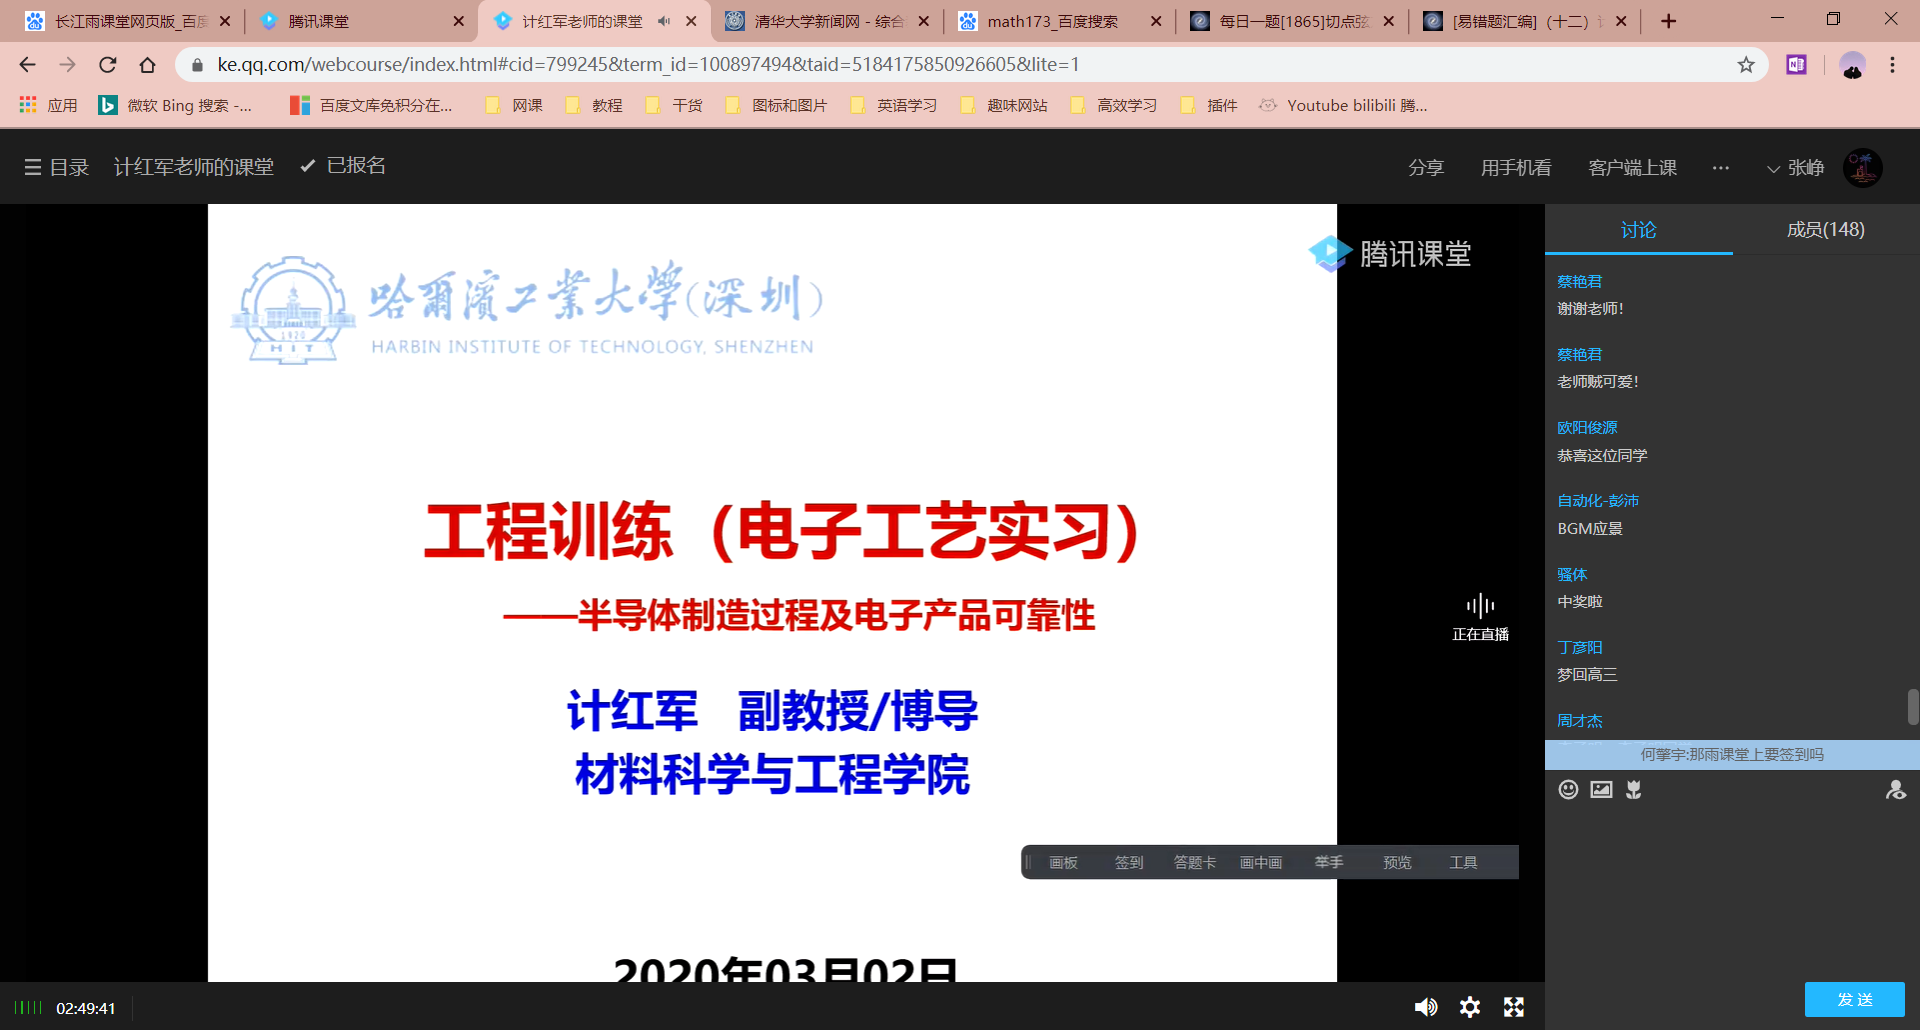Mute the speaker volume icon
This screenshot has height=1030, width=1920.
(x=1426, y=1007)
